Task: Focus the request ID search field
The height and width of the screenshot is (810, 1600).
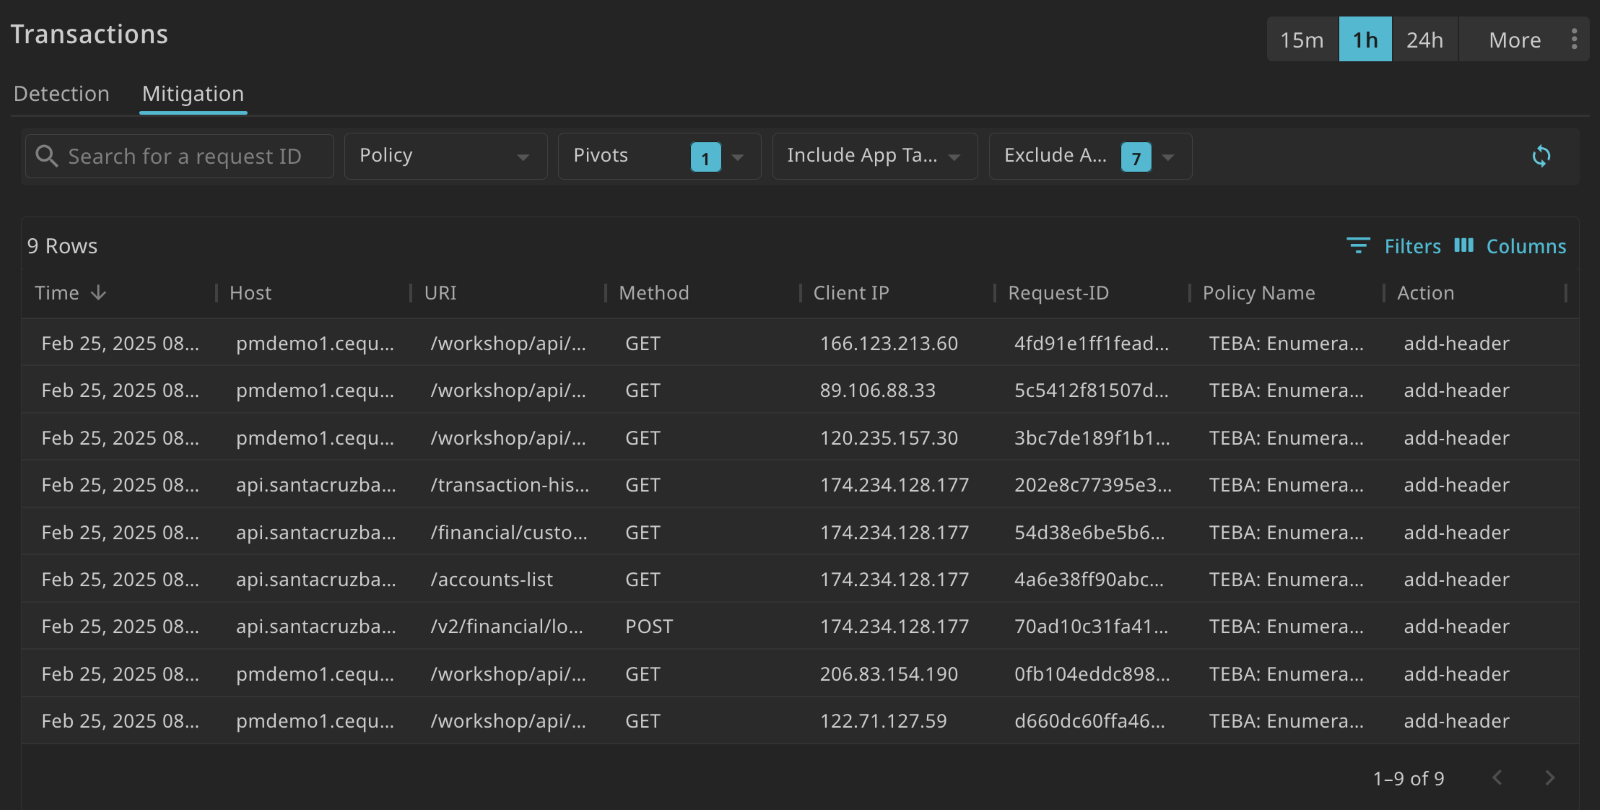Action: coord(179,156)
